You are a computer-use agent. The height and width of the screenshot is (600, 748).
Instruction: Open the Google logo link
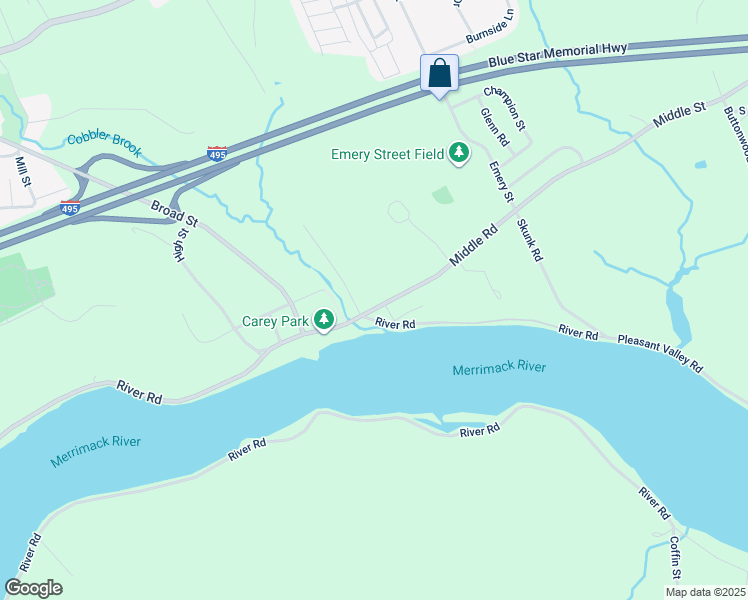coord(33,588)
